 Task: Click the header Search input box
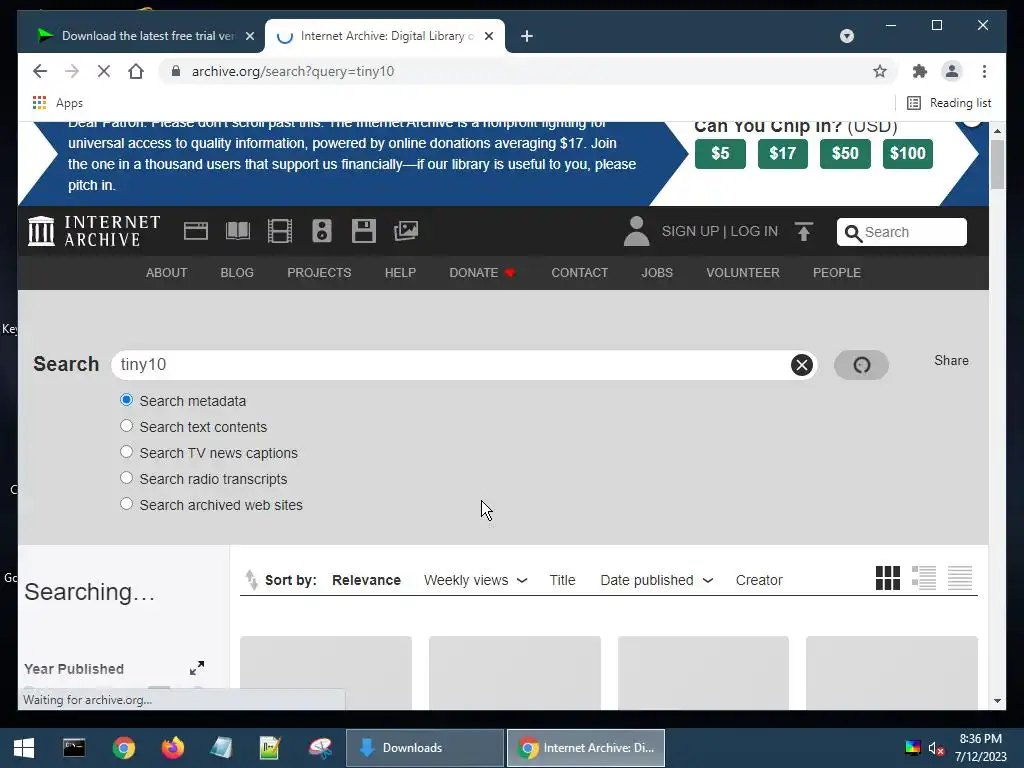click(902, 232)
